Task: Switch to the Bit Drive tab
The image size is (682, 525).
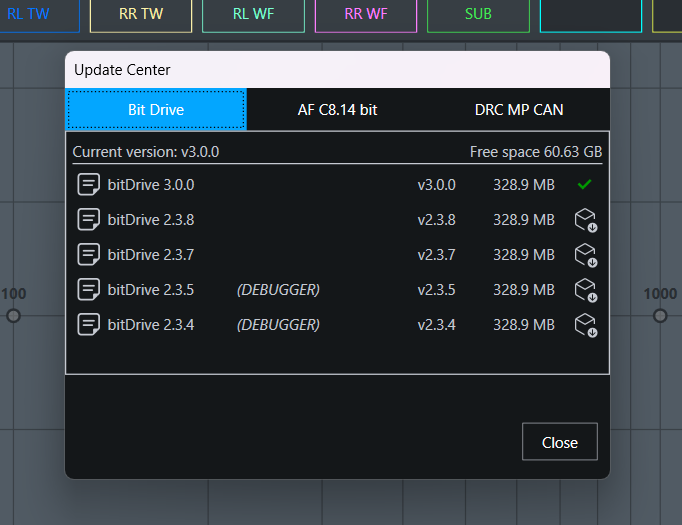Action: 156,110
